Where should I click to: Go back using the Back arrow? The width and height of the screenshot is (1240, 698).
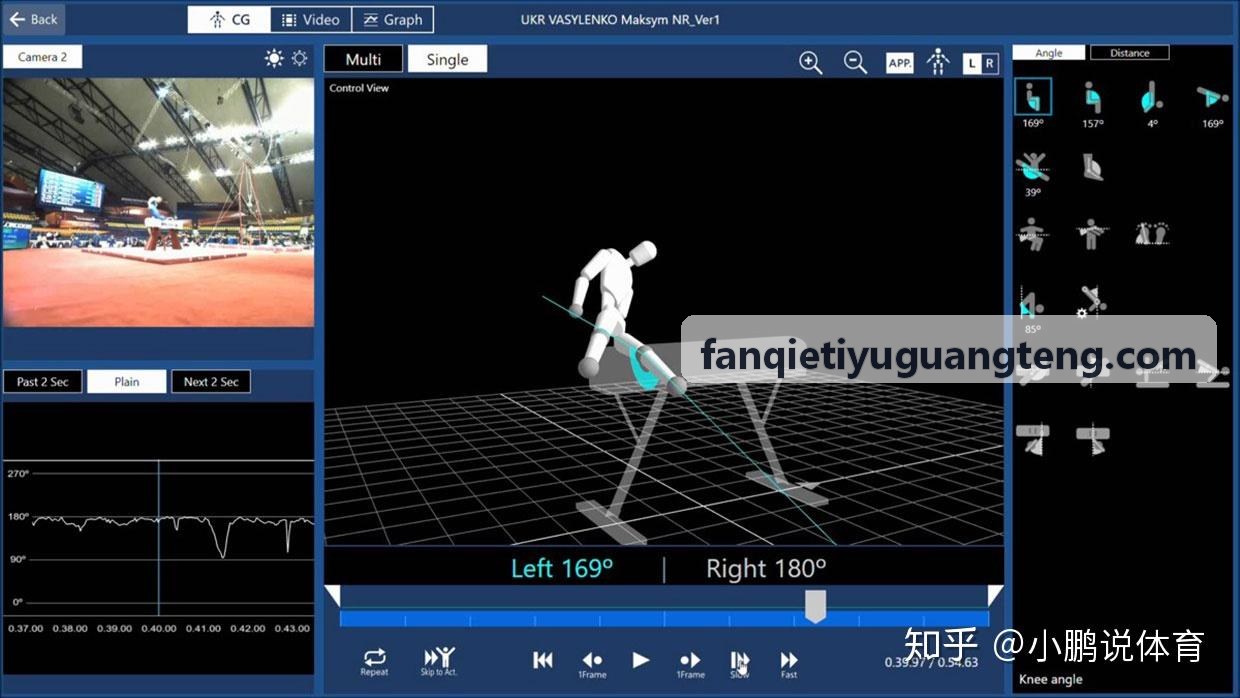coord(33,19)
